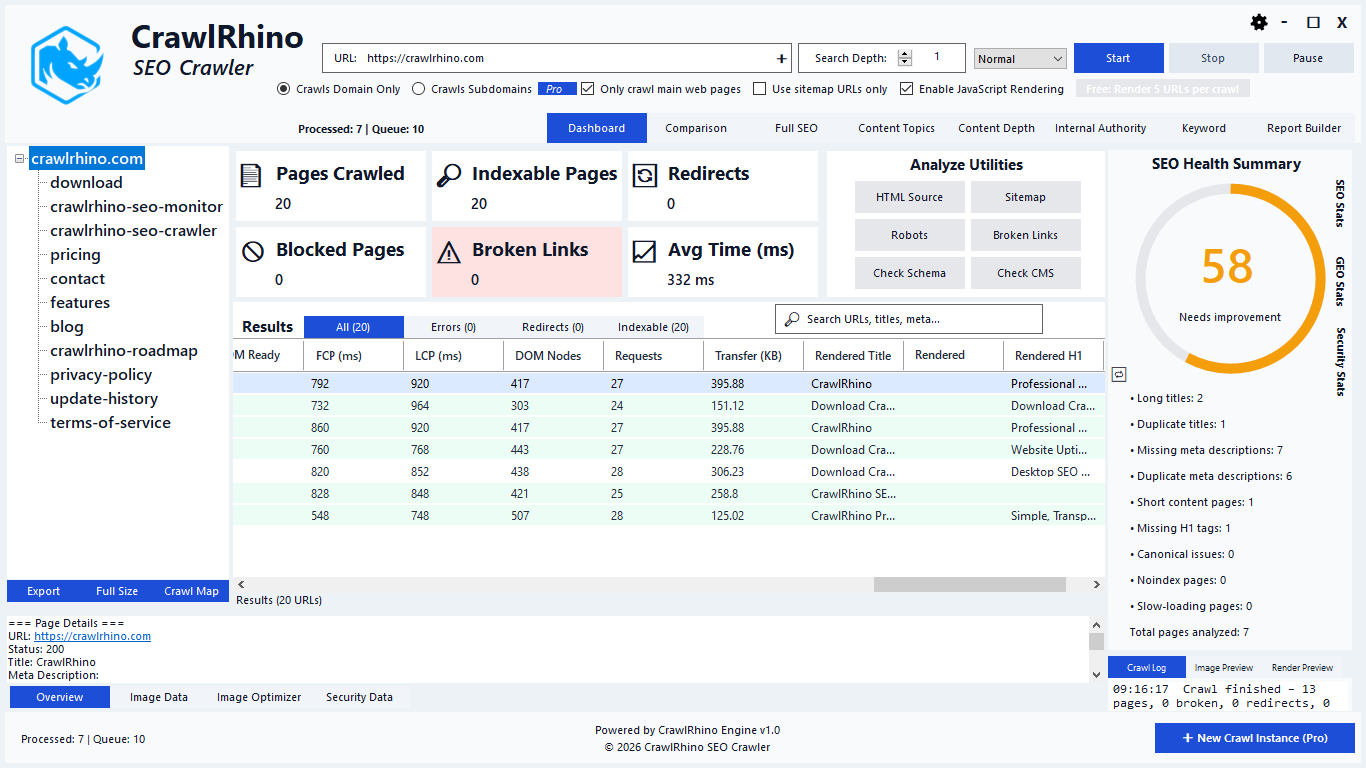
Task: Disable Enable JavaScript Rendering
Action: [905, 89]
